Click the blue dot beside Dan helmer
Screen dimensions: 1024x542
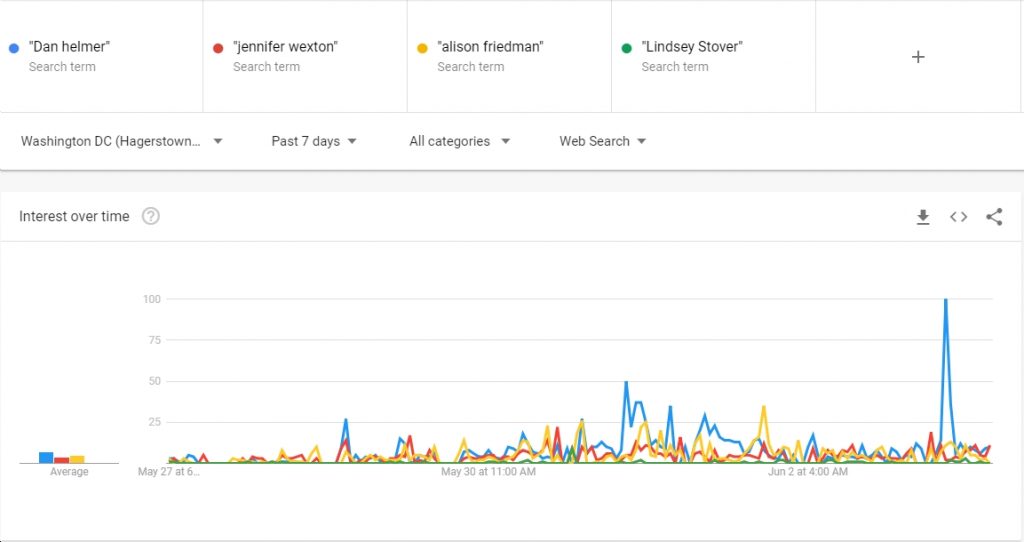14,48
